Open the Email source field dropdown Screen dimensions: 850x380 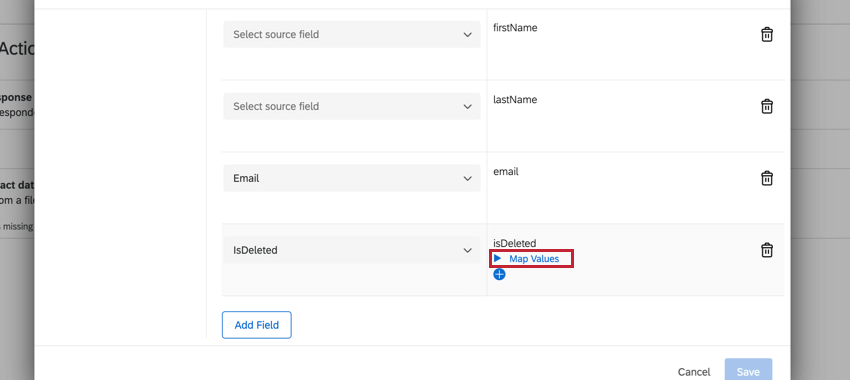[x=352, y=178]
